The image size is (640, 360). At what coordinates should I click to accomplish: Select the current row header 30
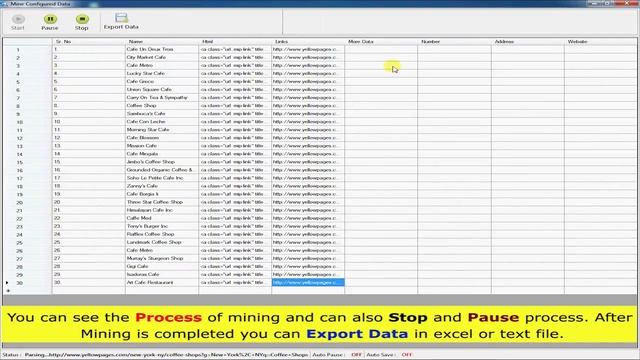(27, 282)
